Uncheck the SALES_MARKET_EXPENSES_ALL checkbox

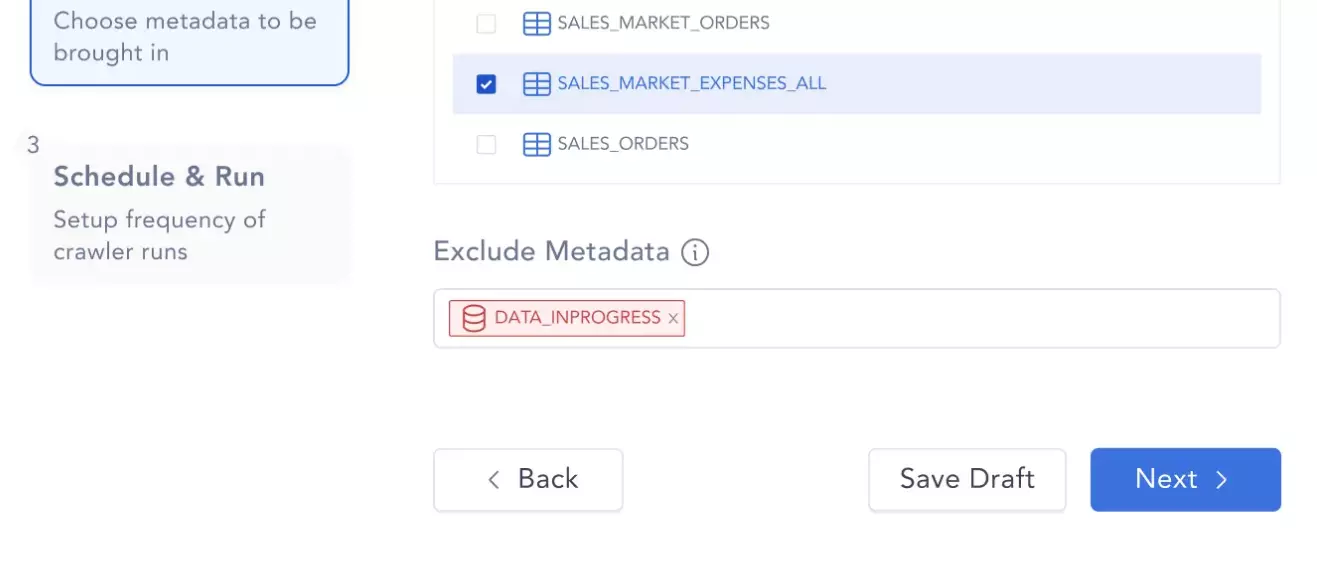pos(486,84)
